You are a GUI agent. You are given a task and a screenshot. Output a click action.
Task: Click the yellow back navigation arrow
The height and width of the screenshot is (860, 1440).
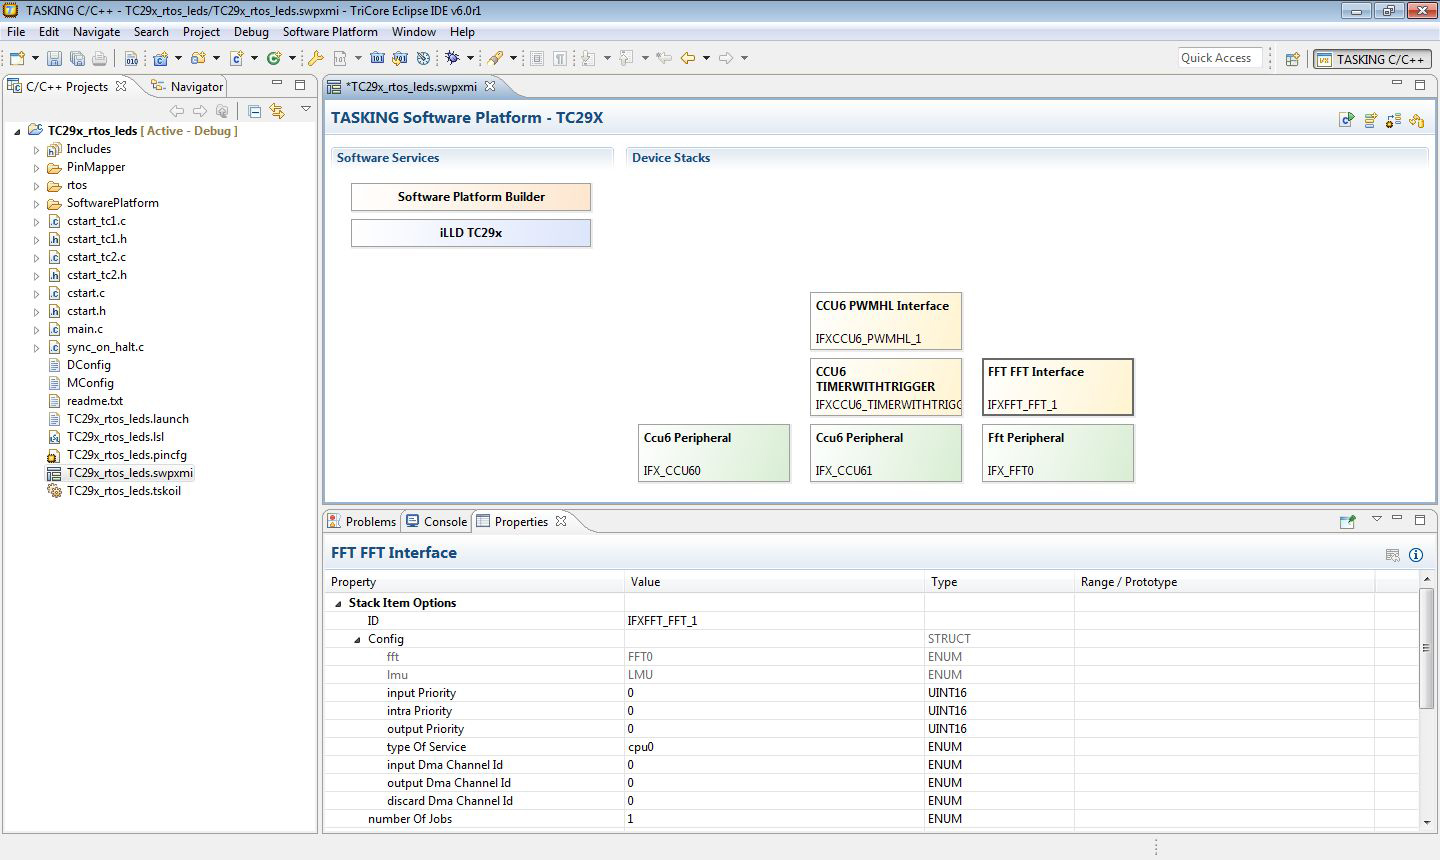[x=688, y=58]
